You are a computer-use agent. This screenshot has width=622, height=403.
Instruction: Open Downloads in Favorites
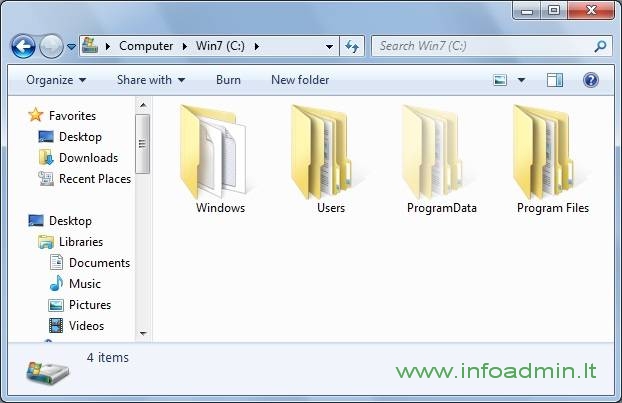88,158
